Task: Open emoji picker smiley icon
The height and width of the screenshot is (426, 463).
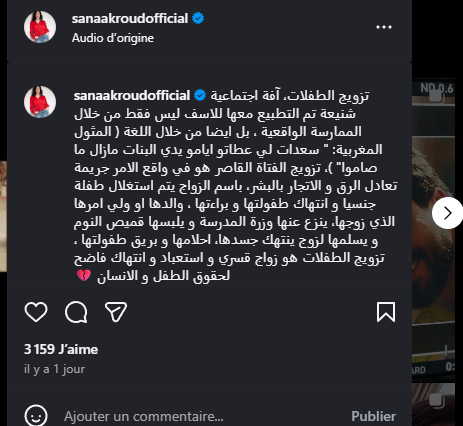Action: [x=36, y=416]
